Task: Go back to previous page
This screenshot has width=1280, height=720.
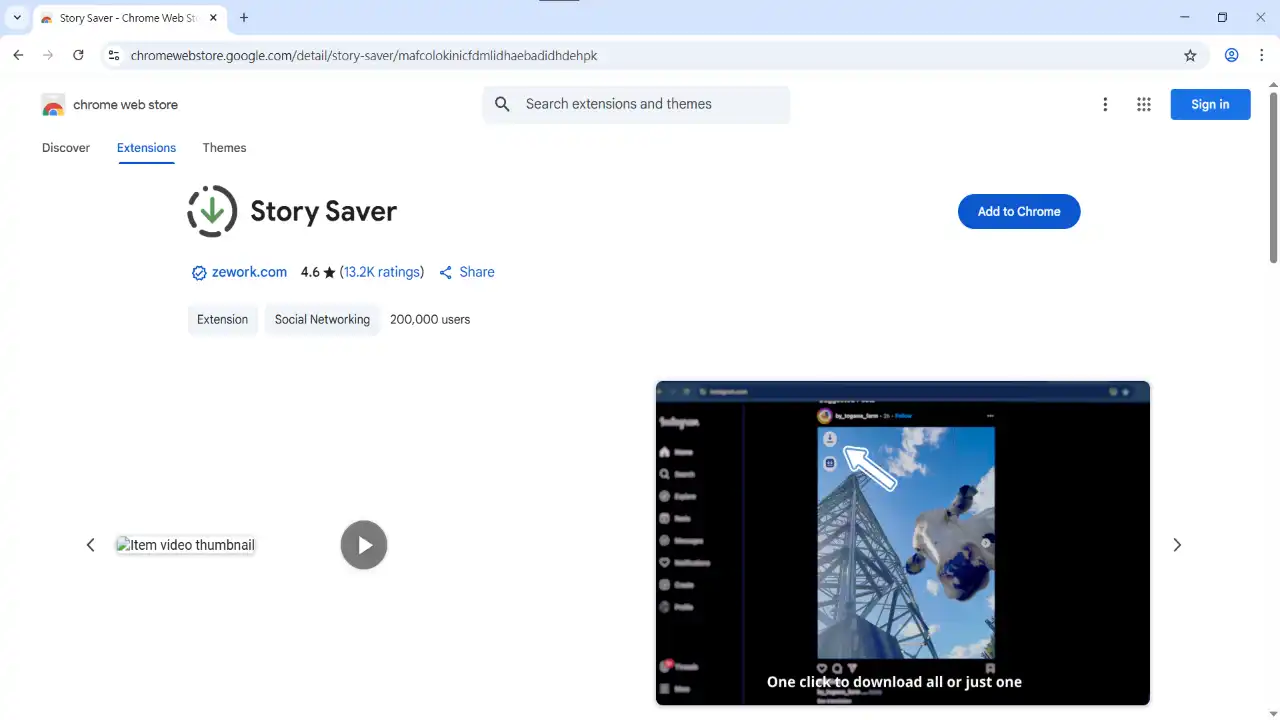Action: [18, 55]
